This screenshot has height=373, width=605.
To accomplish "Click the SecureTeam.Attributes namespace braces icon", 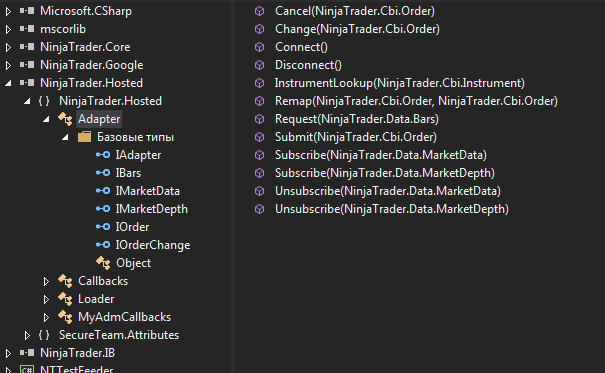I will 44,335.
